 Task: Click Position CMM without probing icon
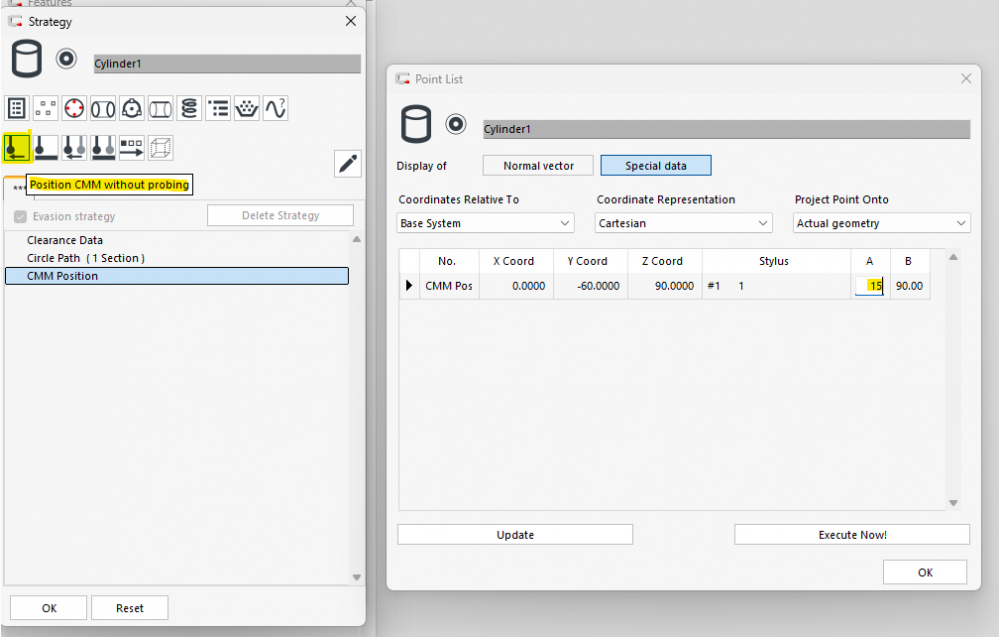click(x=17, y=147)
